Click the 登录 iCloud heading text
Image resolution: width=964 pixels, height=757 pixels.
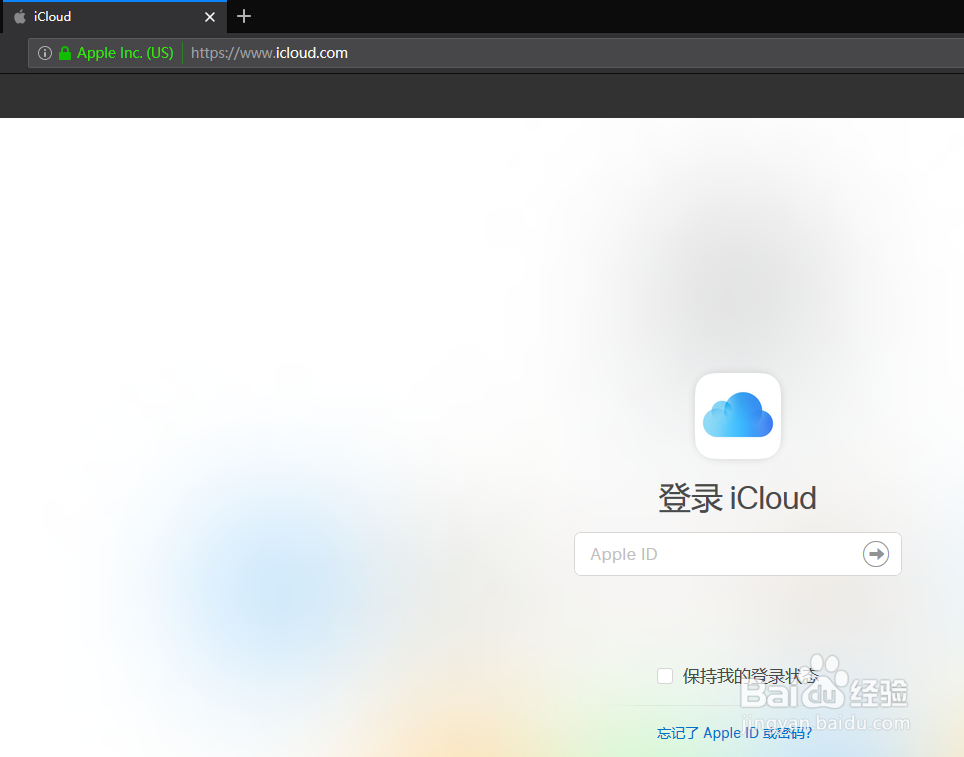737,497
